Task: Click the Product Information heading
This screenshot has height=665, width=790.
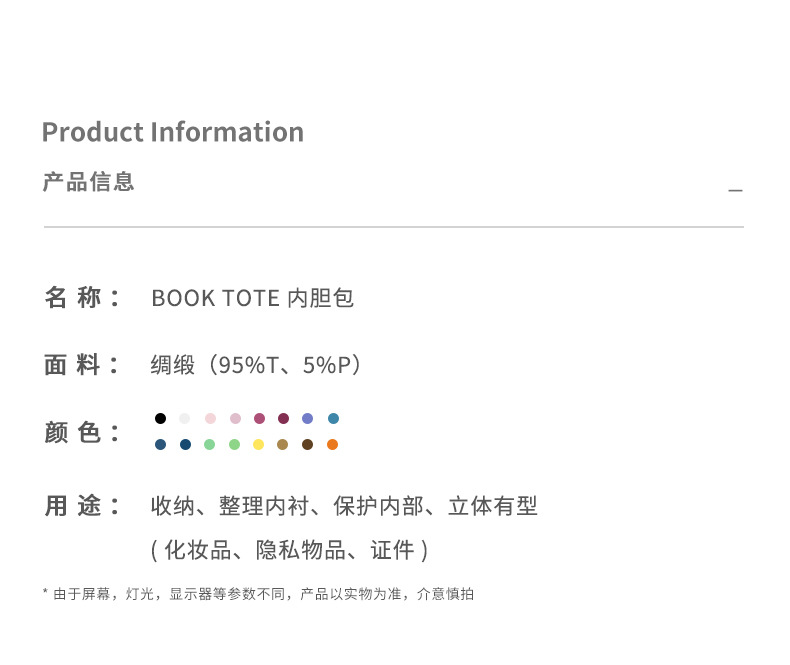Action: (173, 132)
